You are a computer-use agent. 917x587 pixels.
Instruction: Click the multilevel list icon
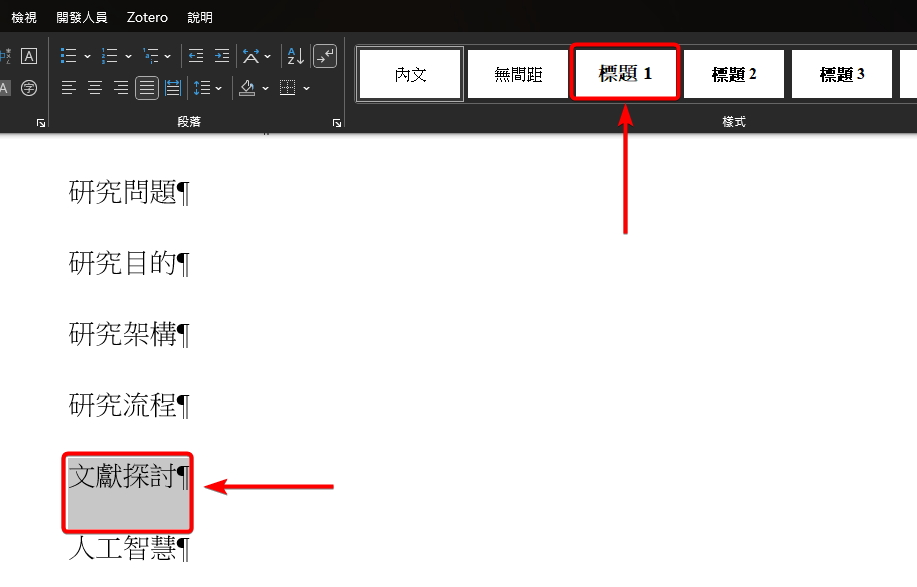151,56
